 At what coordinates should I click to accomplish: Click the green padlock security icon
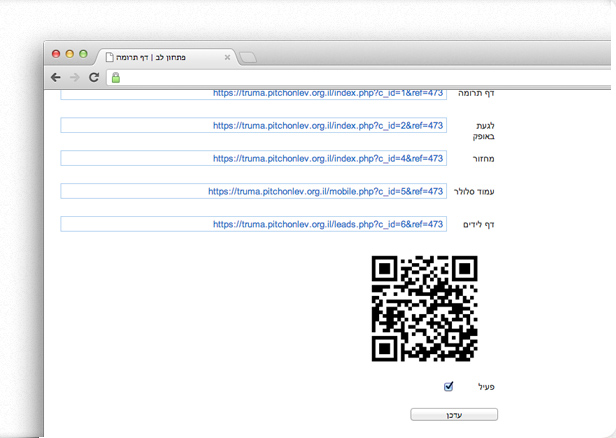116,77
